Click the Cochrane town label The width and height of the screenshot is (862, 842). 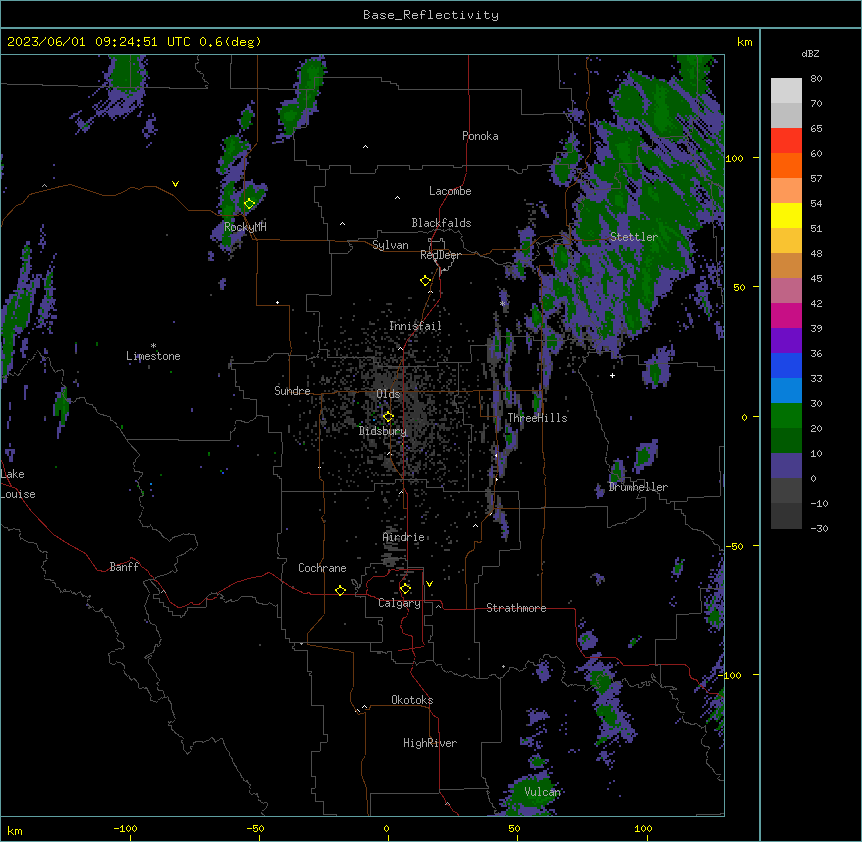point(322,568)
